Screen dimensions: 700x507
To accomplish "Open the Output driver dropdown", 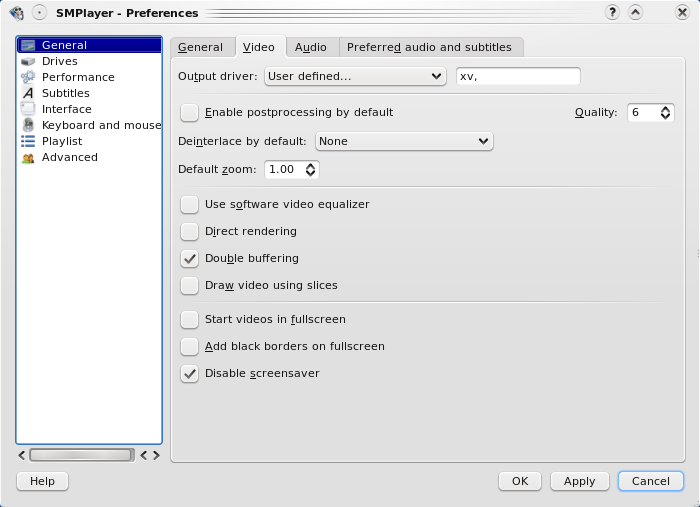I will pyautogui.click(x=355, y=76).
